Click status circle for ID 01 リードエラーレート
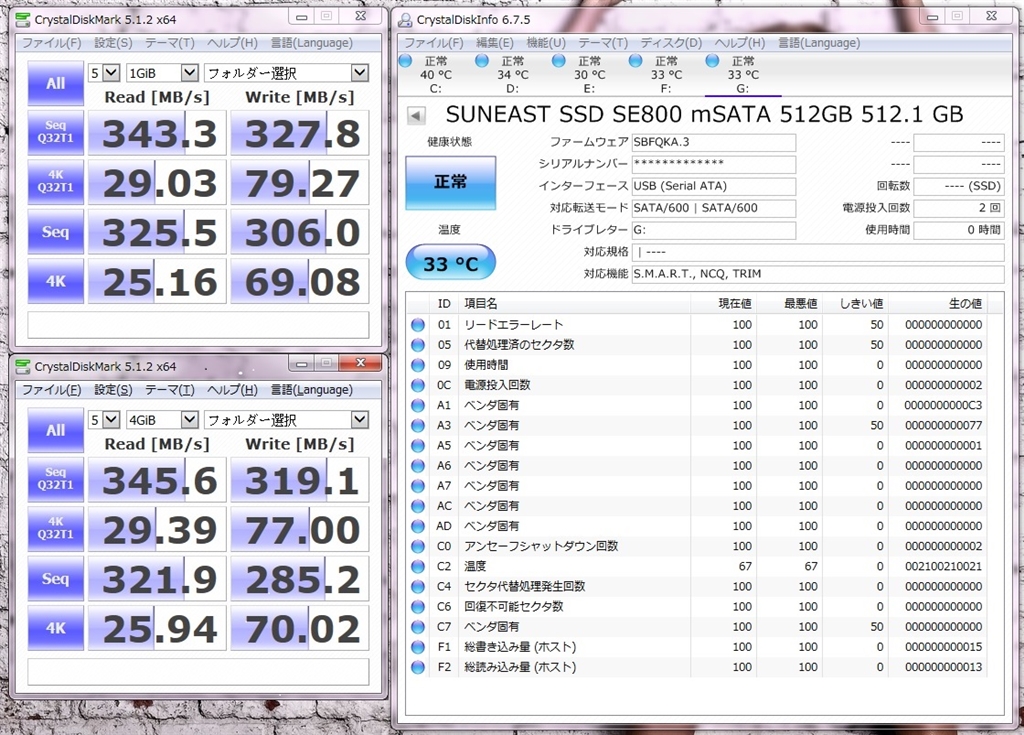This screenshot has width=1024, height=735. pos(418,325)
